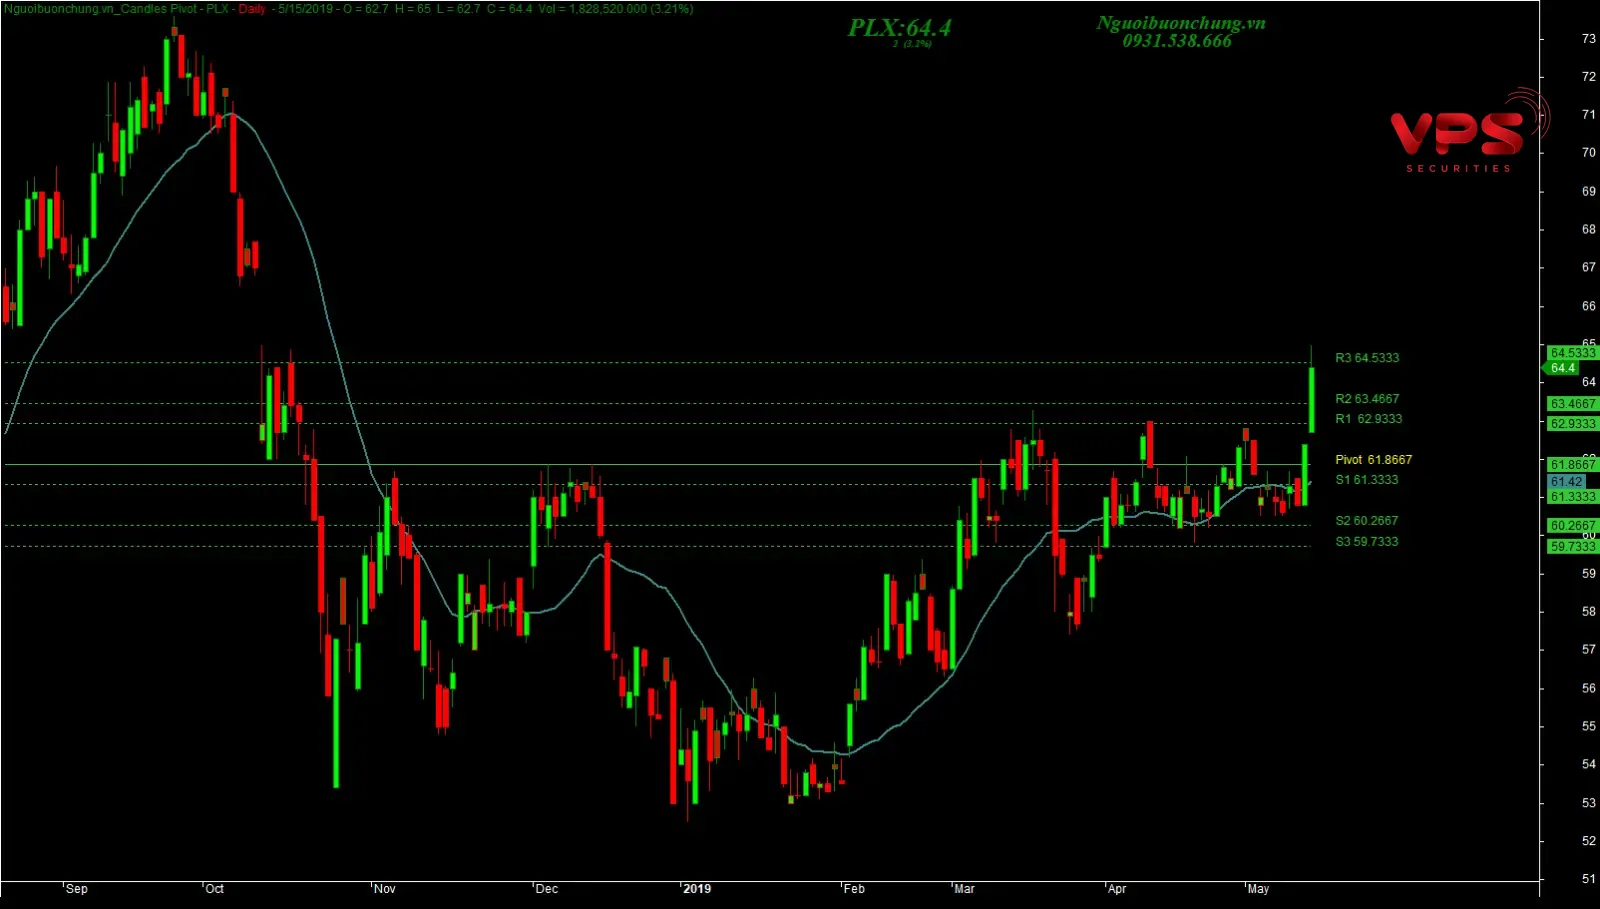Click the 0931.538.666 phone number

[1177, 41]
